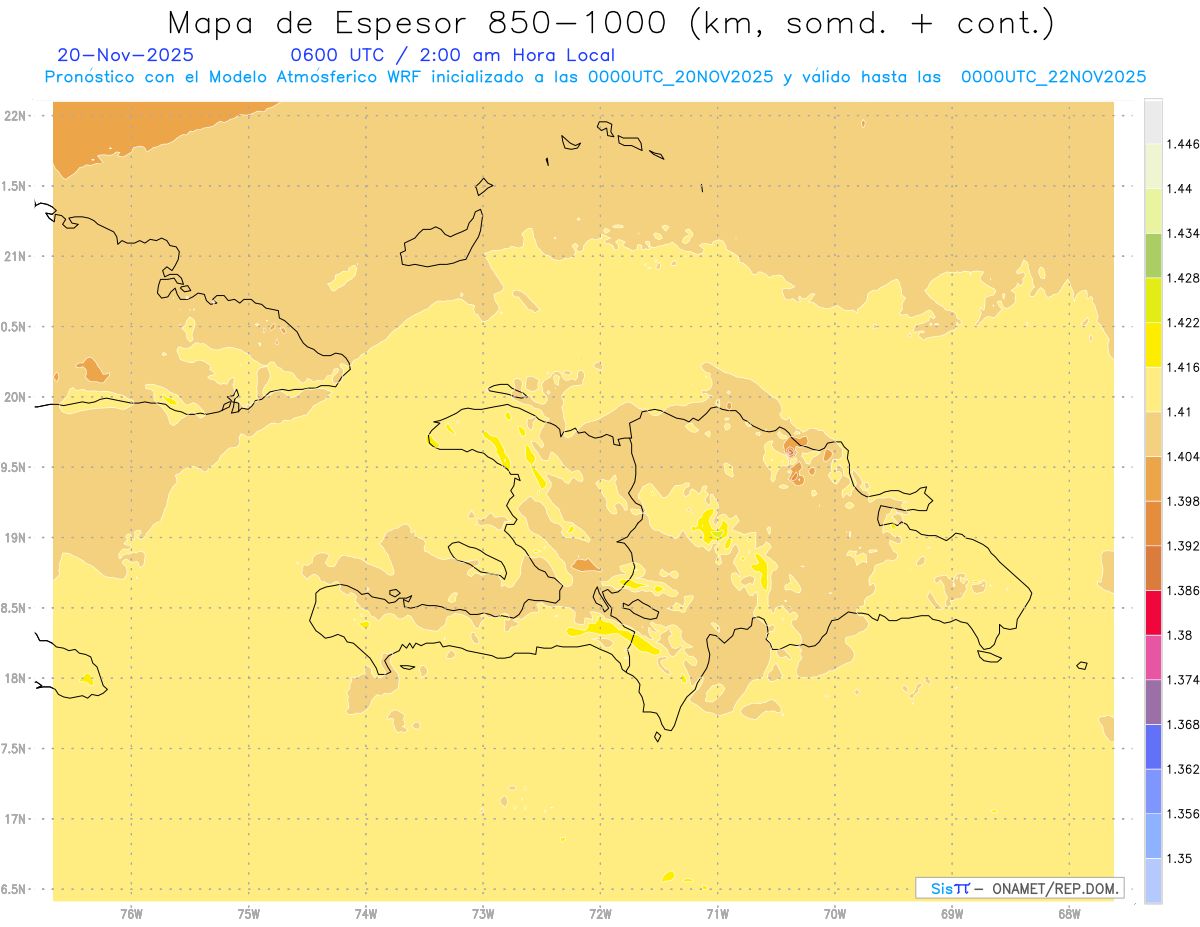The height and width of the screenshot is (927, 1200).
Task: Click the '0600 UTC / 2:00 am Hora Local' time label
Action: tap(452, 55)
